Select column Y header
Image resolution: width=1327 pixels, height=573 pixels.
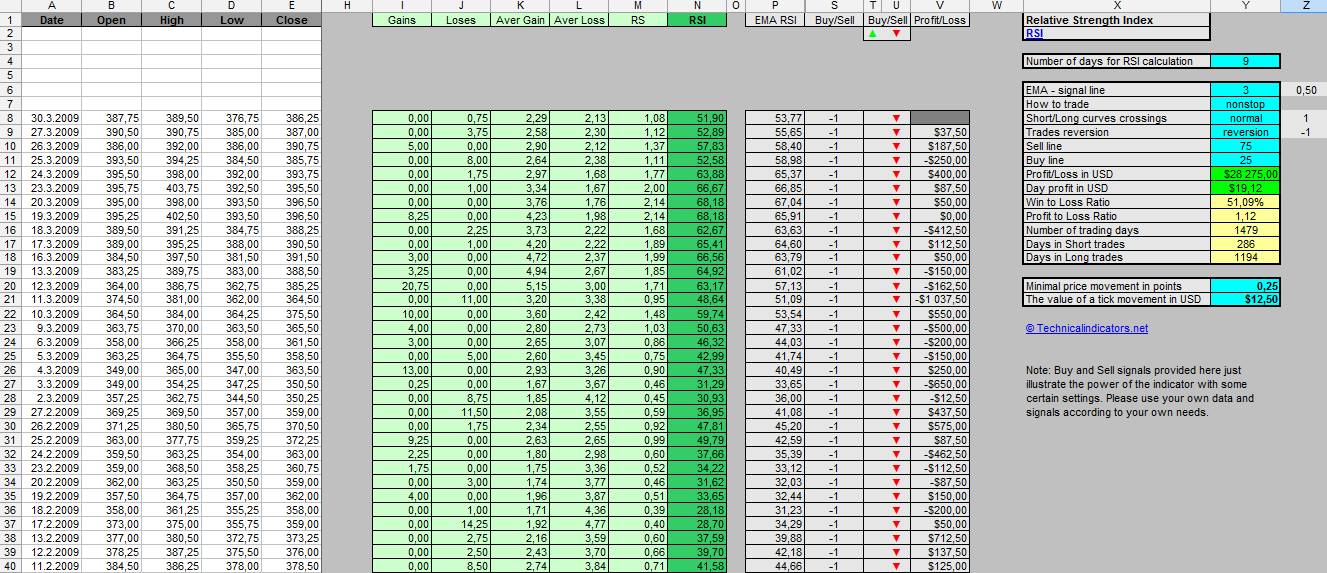(x=1245, y=6)
